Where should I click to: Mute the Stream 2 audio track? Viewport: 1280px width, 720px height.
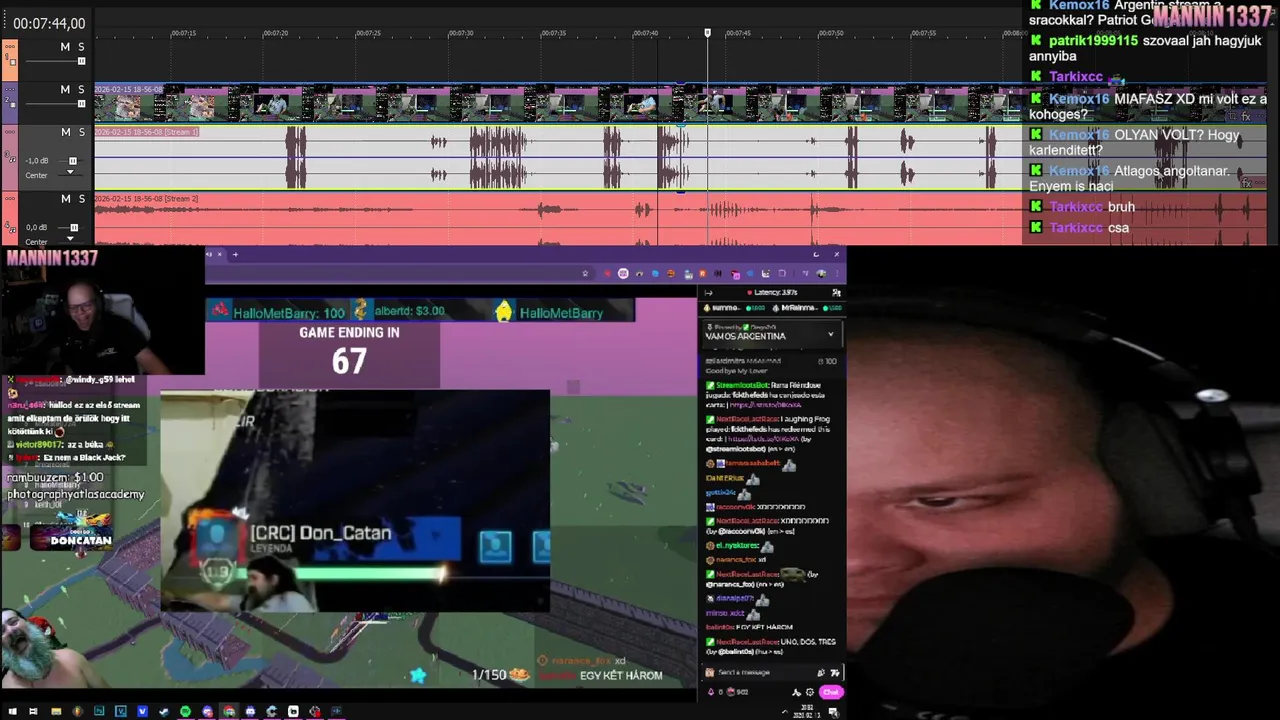pos(66,199)
